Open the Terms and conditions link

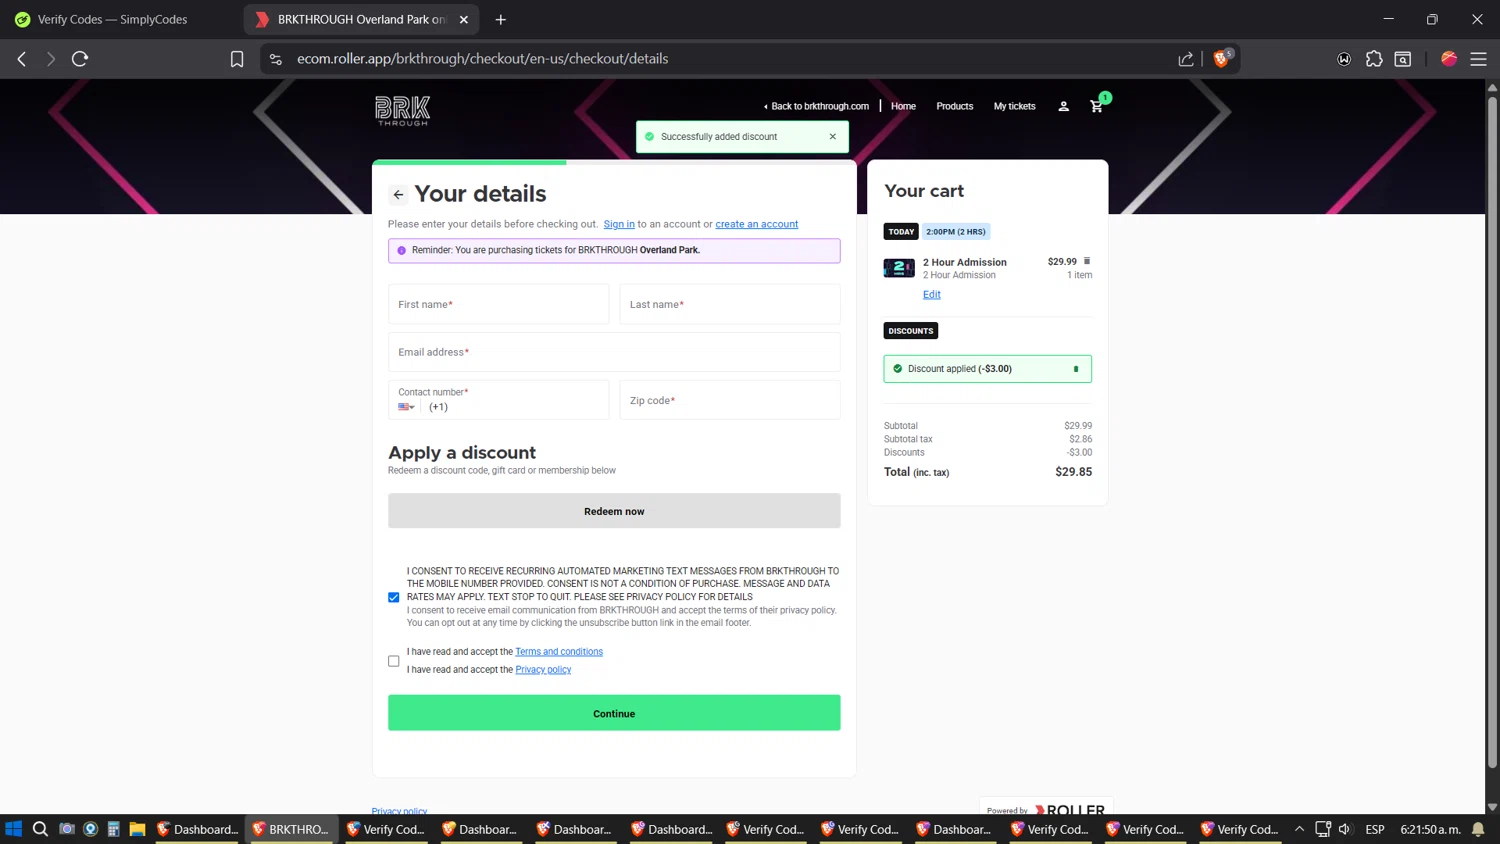[x=559, y=652]
